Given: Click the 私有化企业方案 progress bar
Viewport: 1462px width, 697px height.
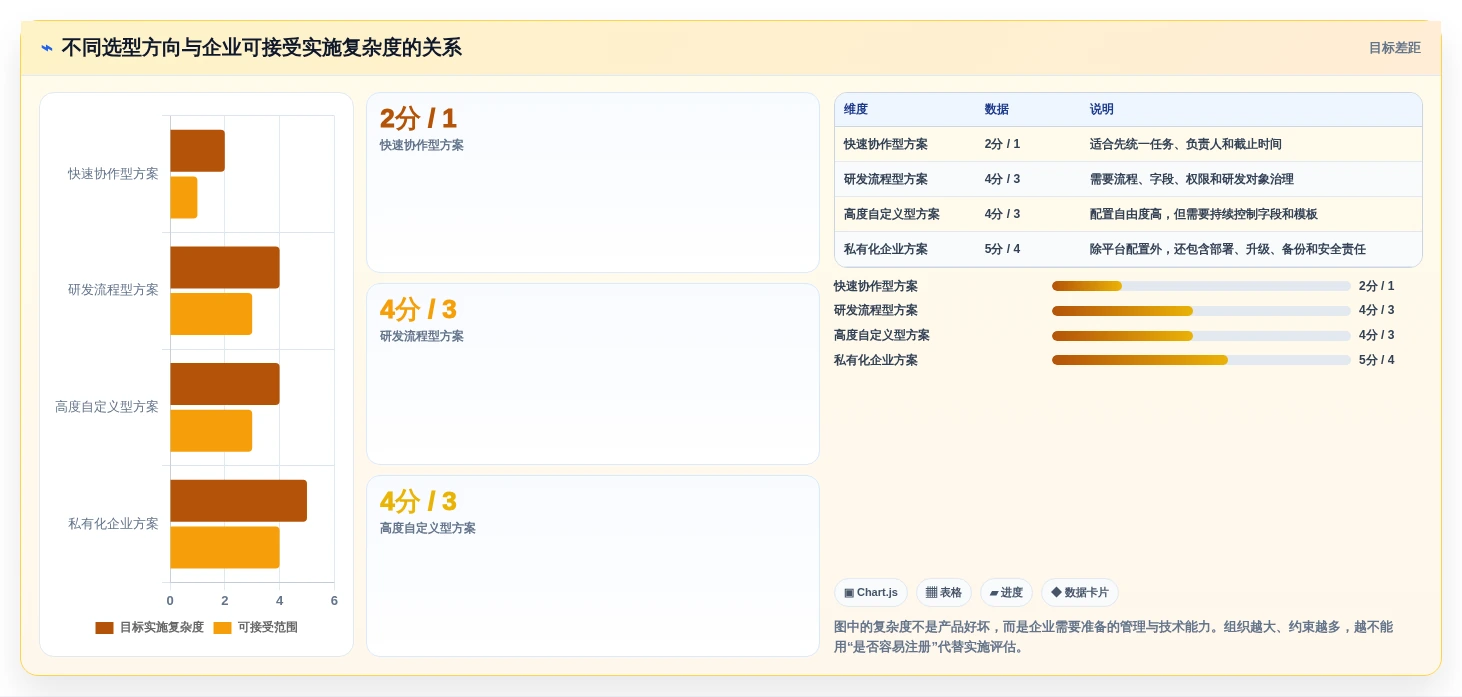Looking at the screenshot, I should [1201, 360].
